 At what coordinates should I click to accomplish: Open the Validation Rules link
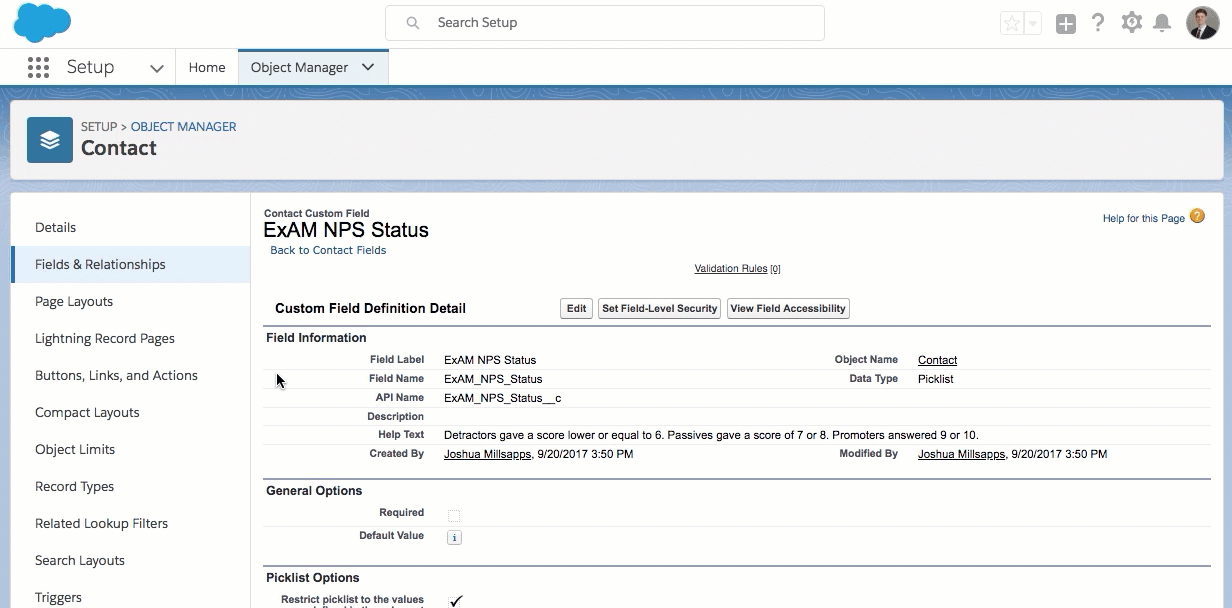pyautogui.click(x=731, y=268)
